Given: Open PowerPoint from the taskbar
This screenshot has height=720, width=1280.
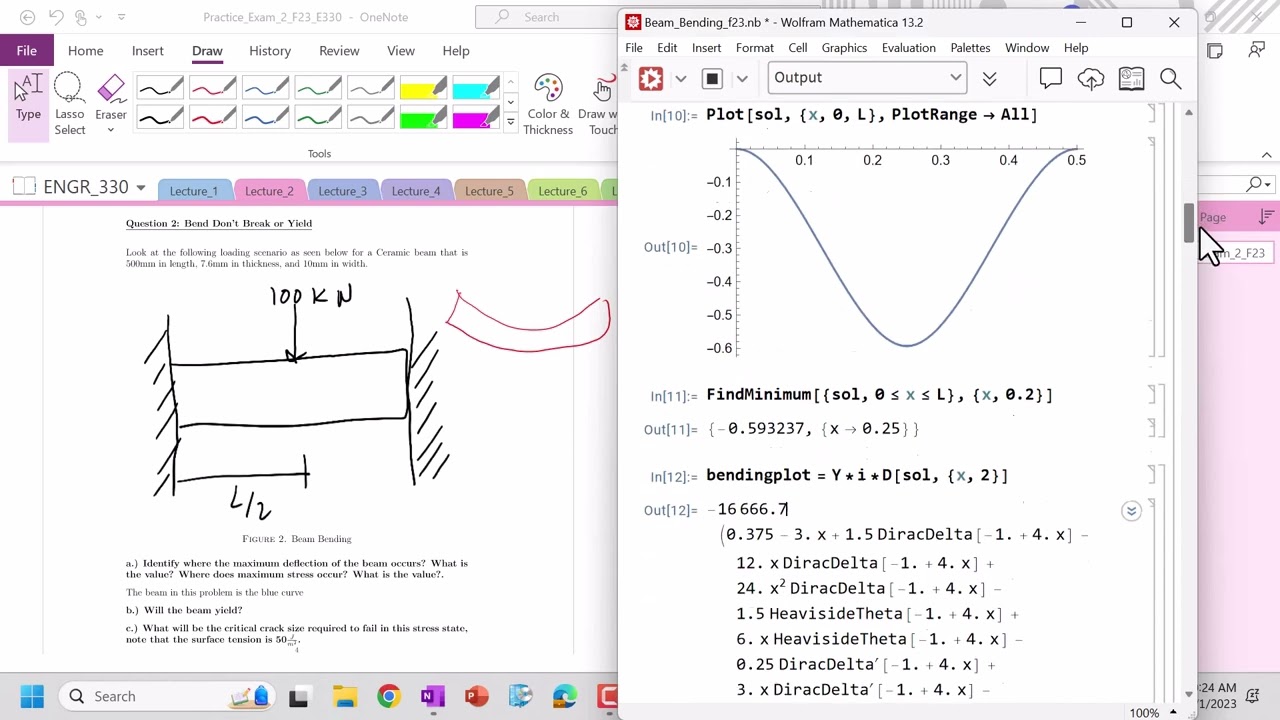Looking at the screenshot, I should (476, 696).
